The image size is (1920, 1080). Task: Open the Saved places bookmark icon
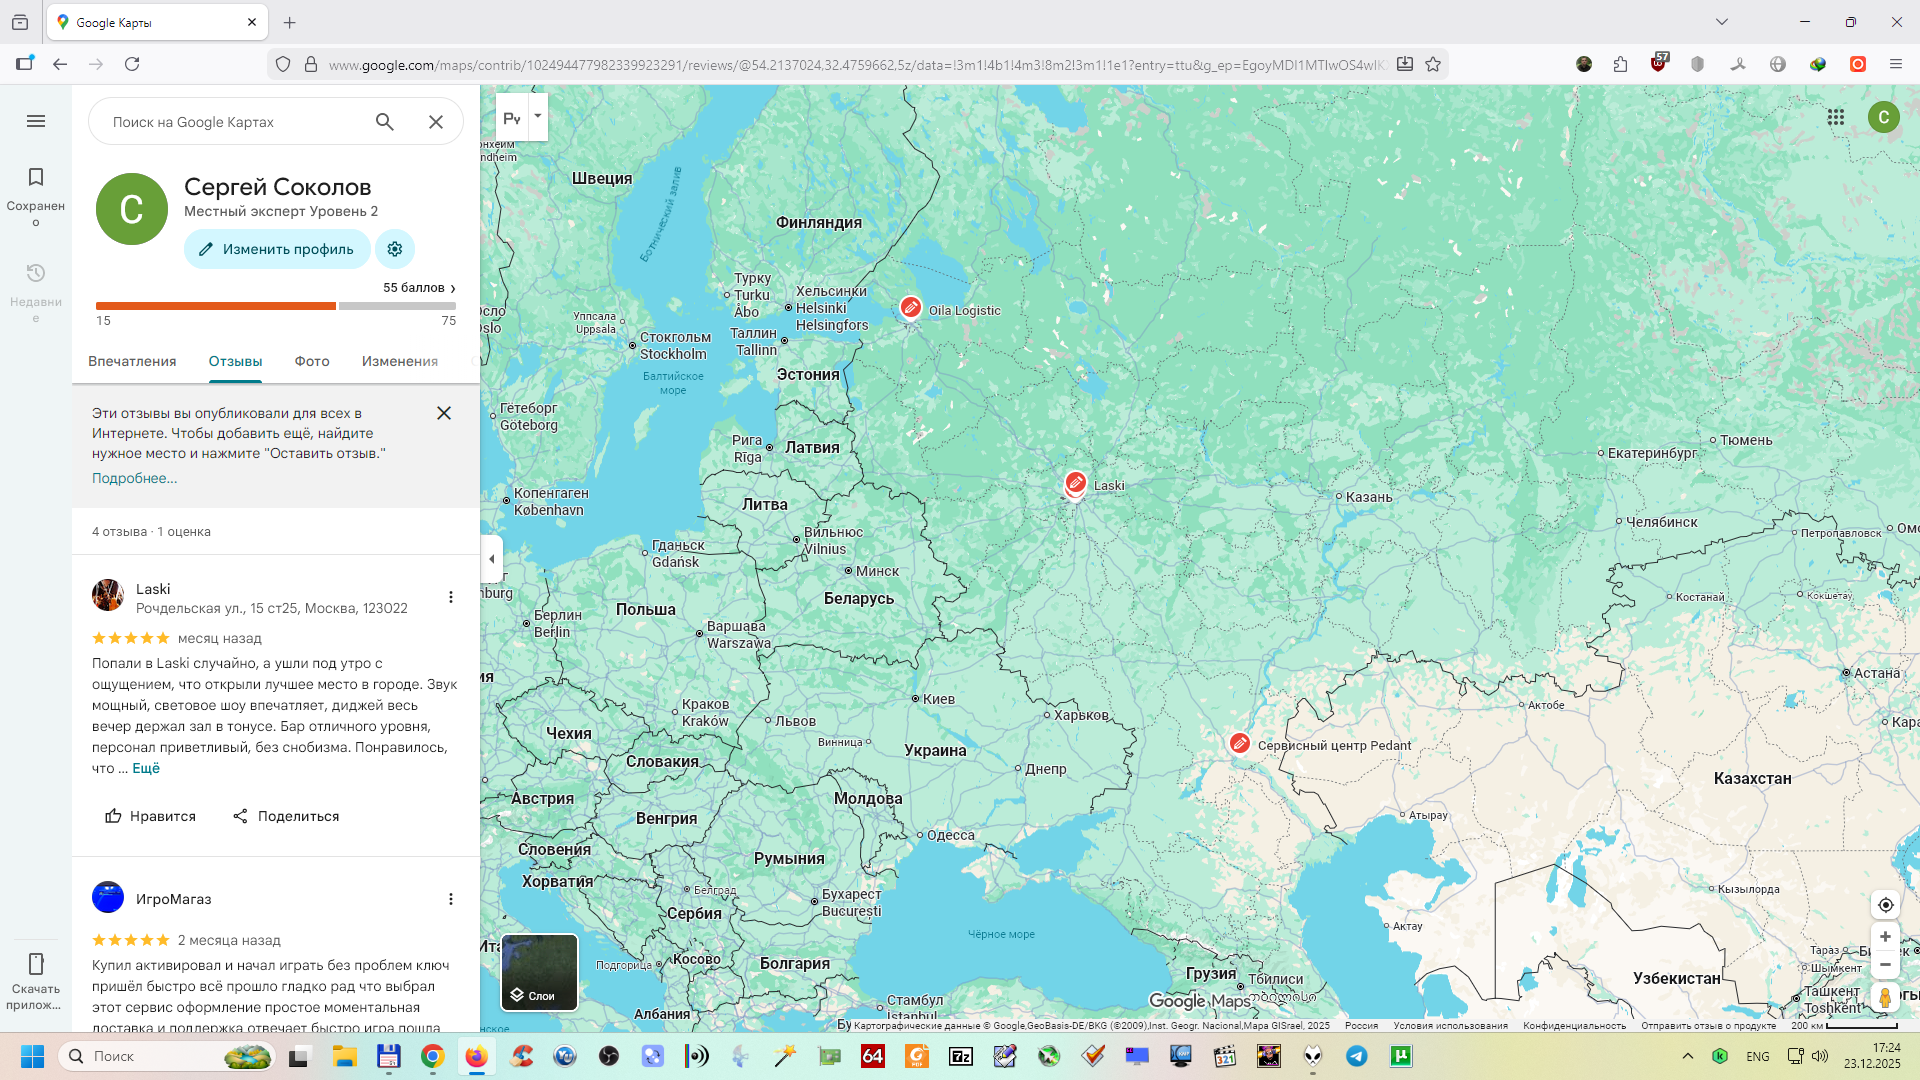coord(36,178)
